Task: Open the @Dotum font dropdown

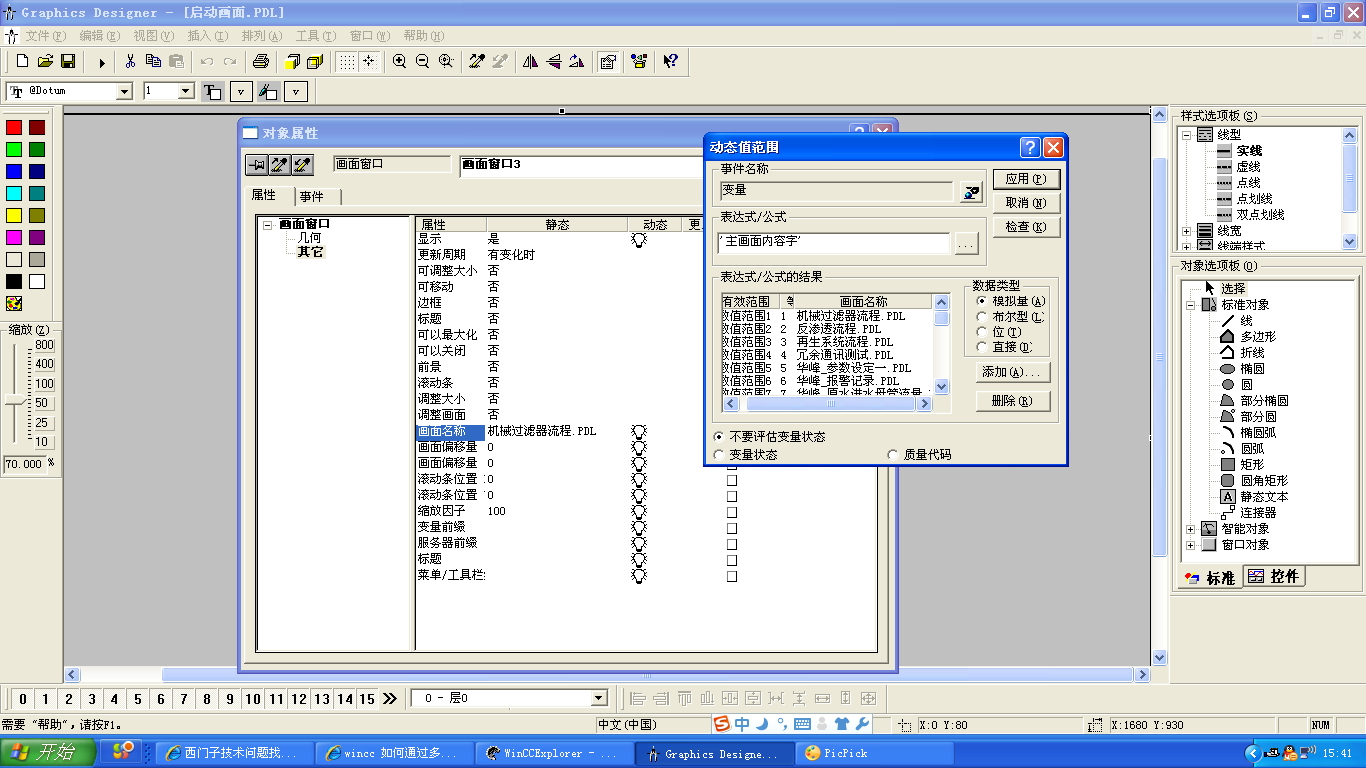Action: click(x=125, y=91)
